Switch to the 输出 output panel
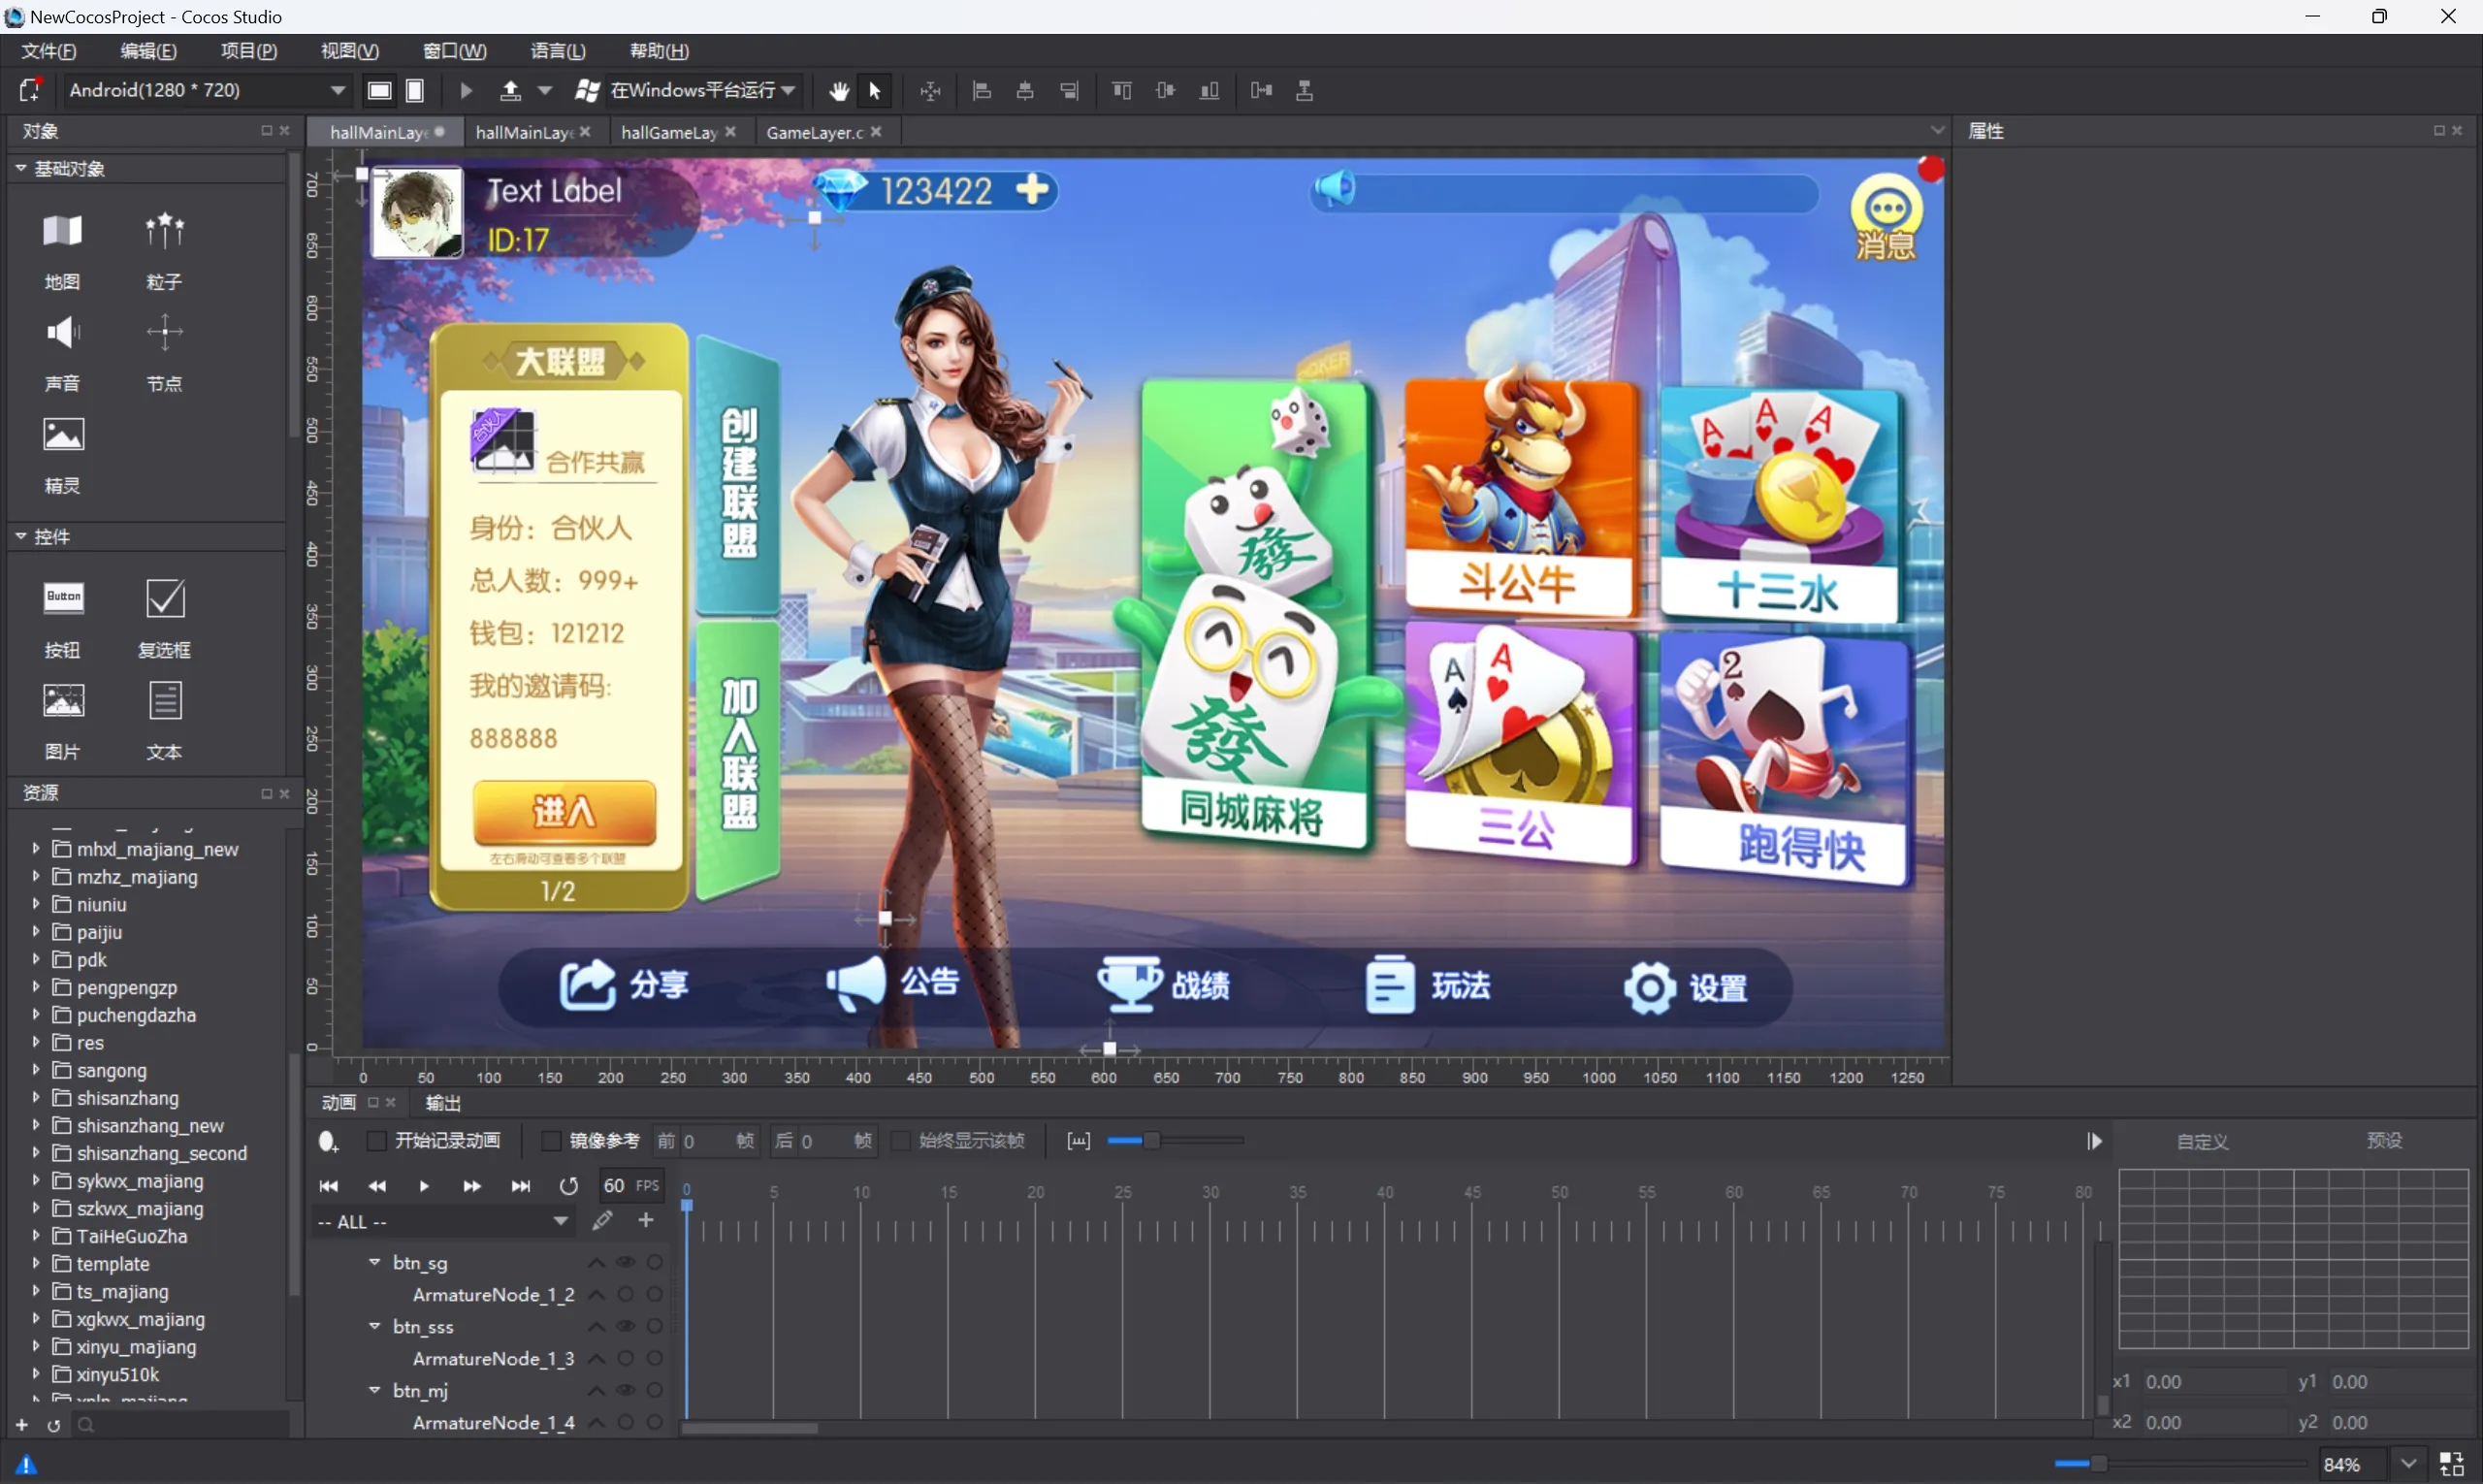Viewport: 2483px width, 1484px height. pyautogui.click(x=443, y=1103)
